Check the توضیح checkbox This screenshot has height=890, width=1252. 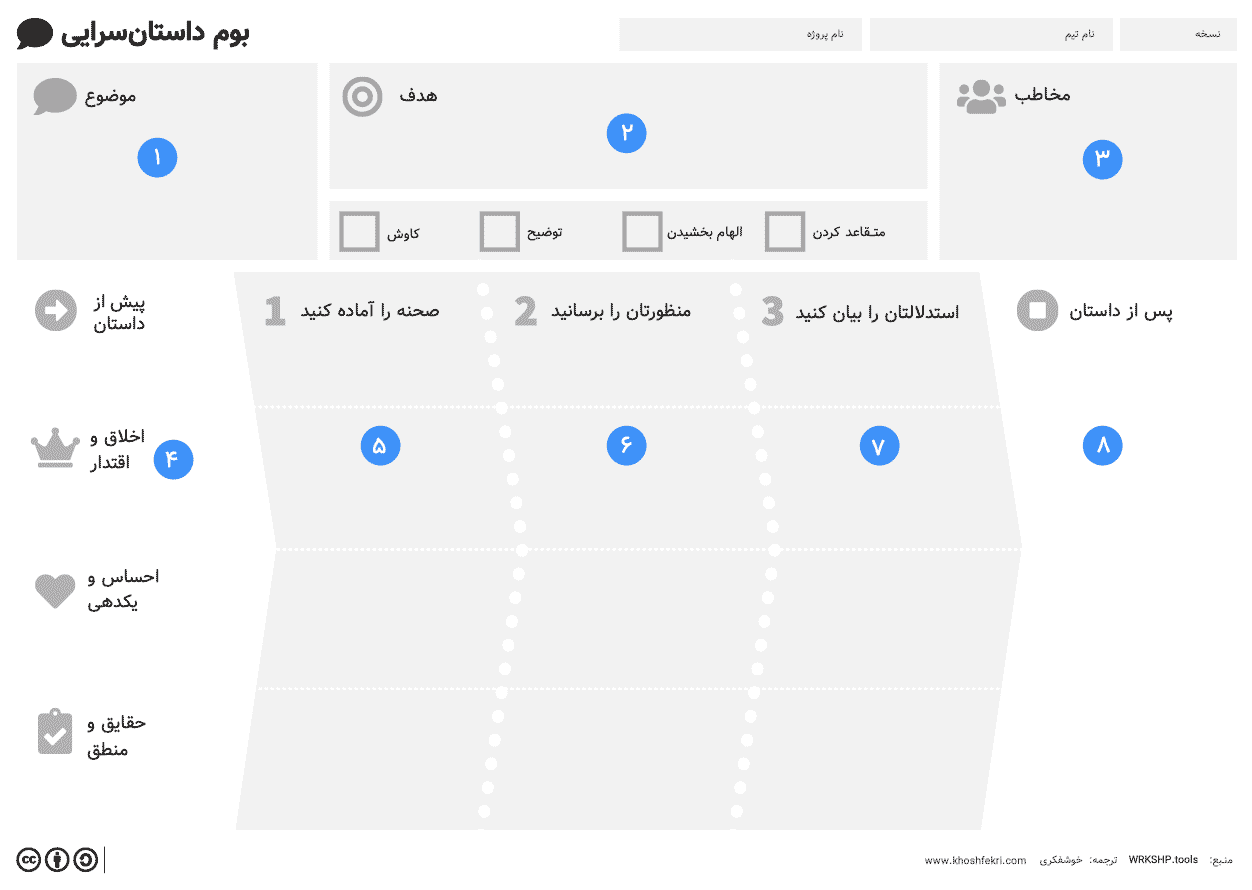click(x=500, y=232)
